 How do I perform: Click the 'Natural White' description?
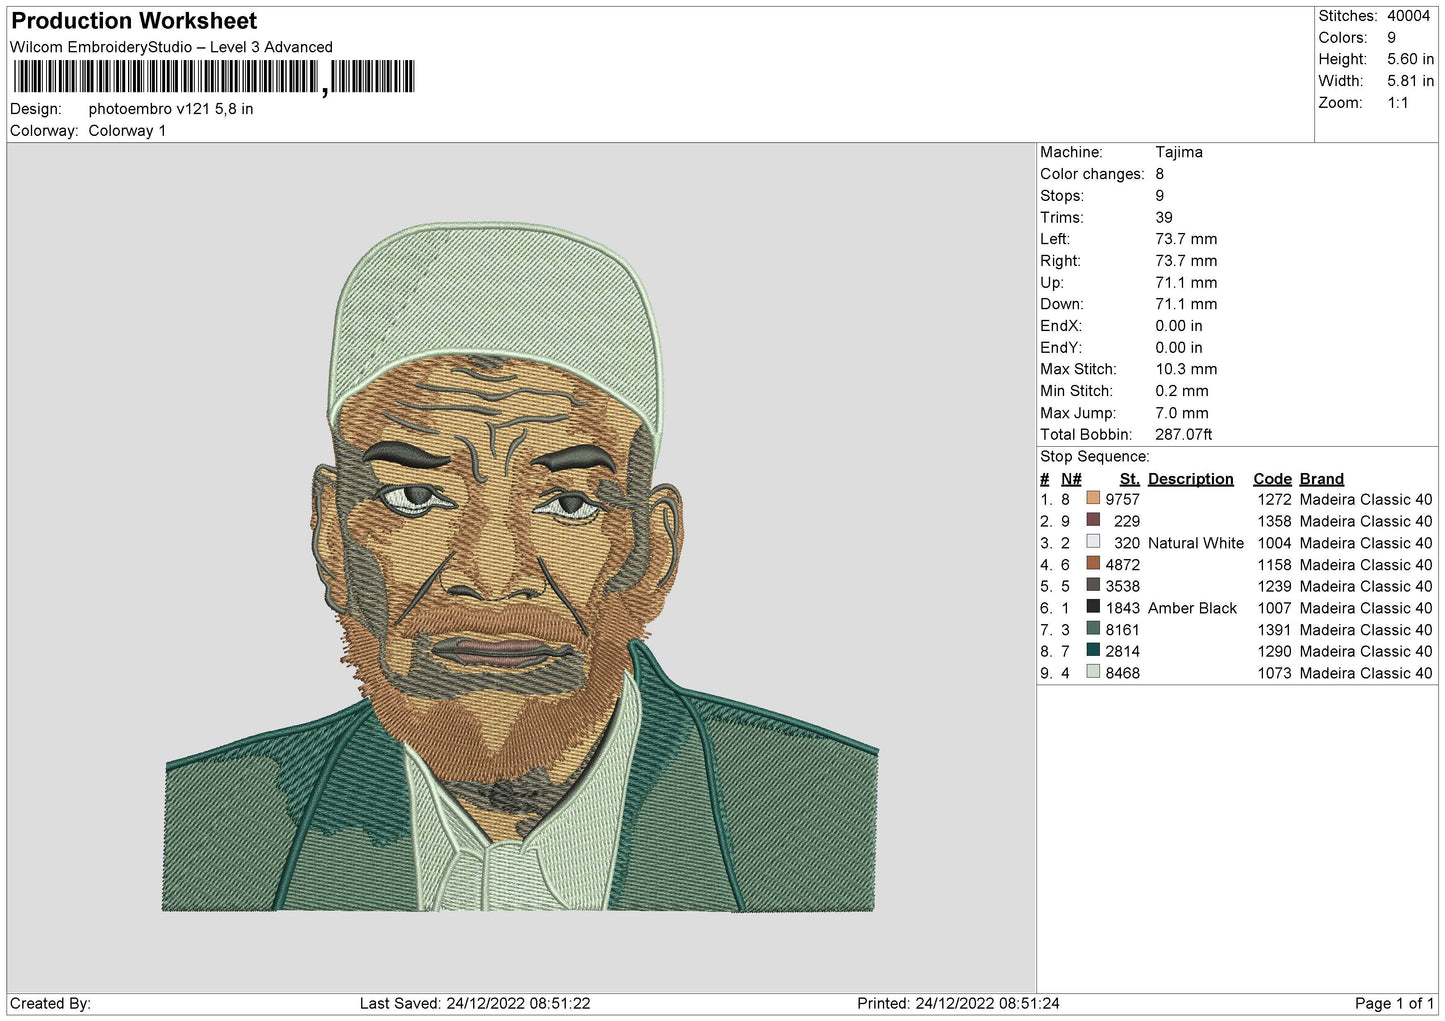[x=1196, y=543]
